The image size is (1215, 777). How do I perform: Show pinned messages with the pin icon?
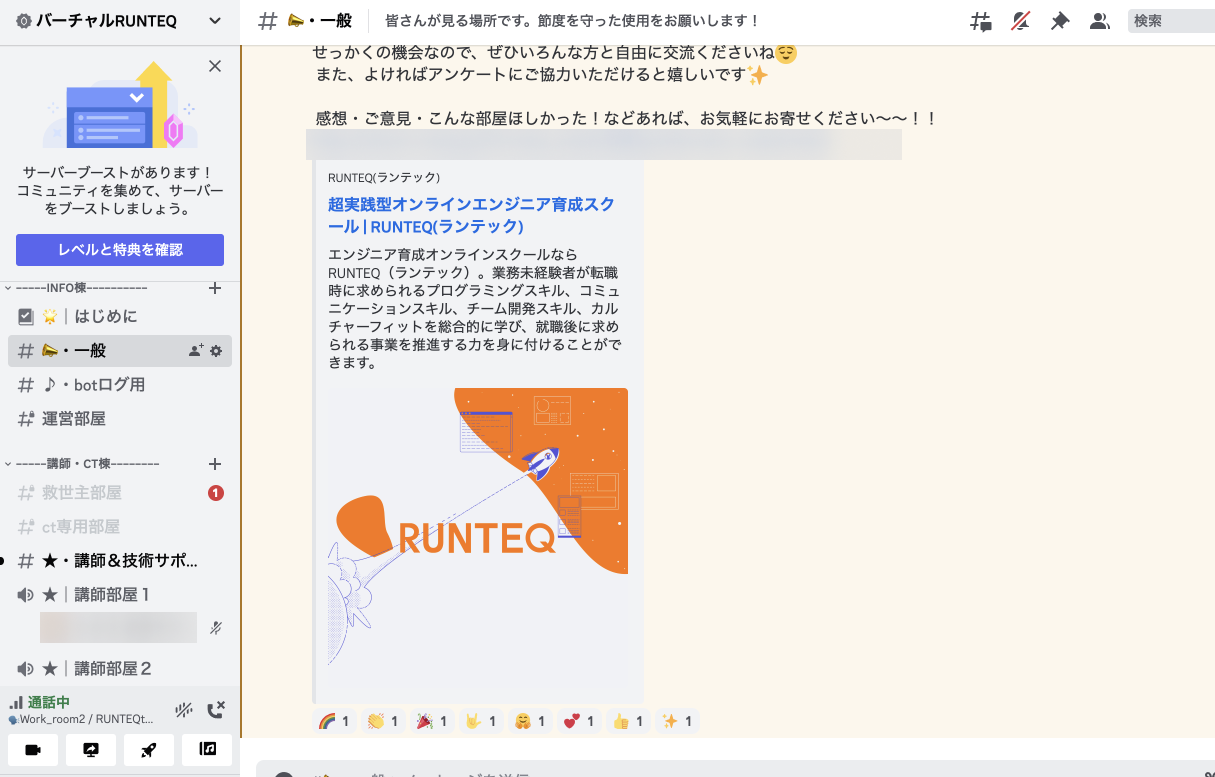click(x=1060, y=21)
